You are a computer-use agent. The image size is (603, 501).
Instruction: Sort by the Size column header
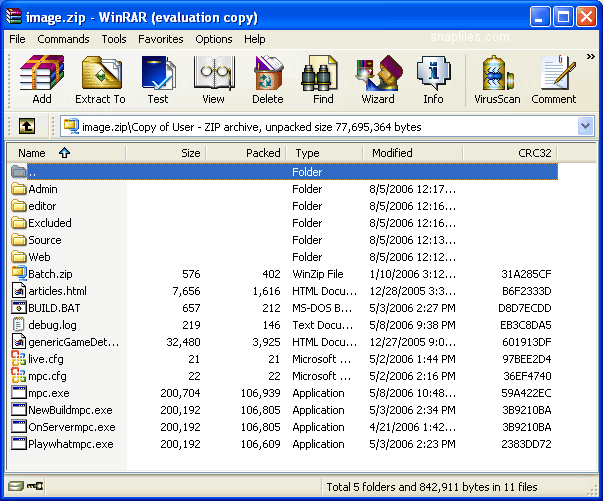point(166,153)
